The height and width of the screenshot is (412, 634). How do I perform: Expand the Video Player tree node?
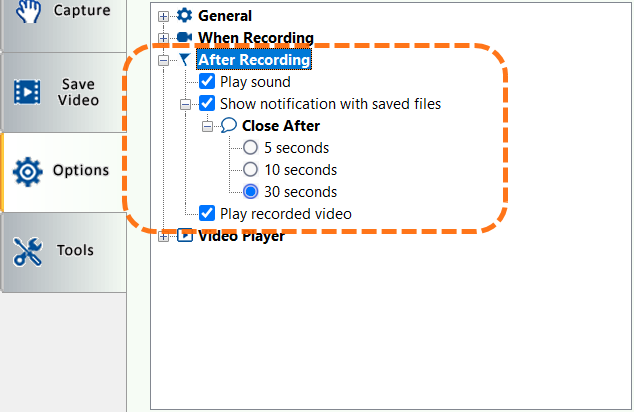pyautogui.click(x=164, y=237)
